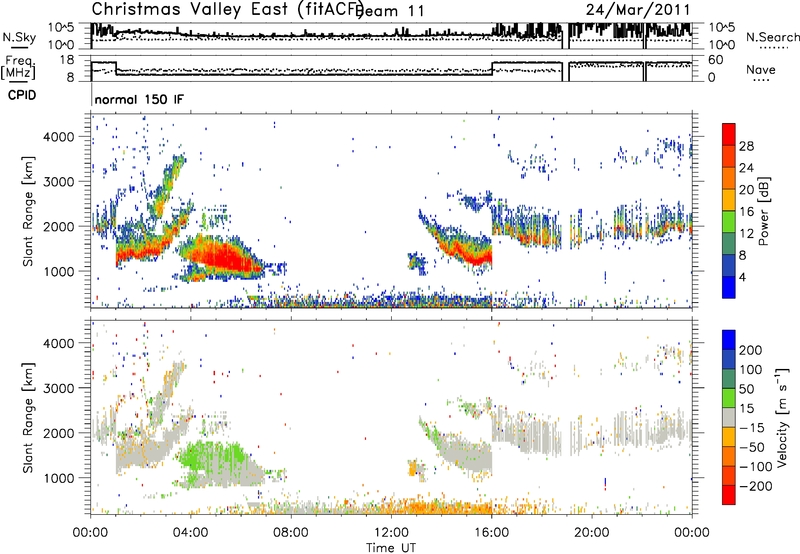Image resolution: width=800 pixels, height=554 pixels.
Task: Click the '−100' velocity colorbar label
Action: 756,467
